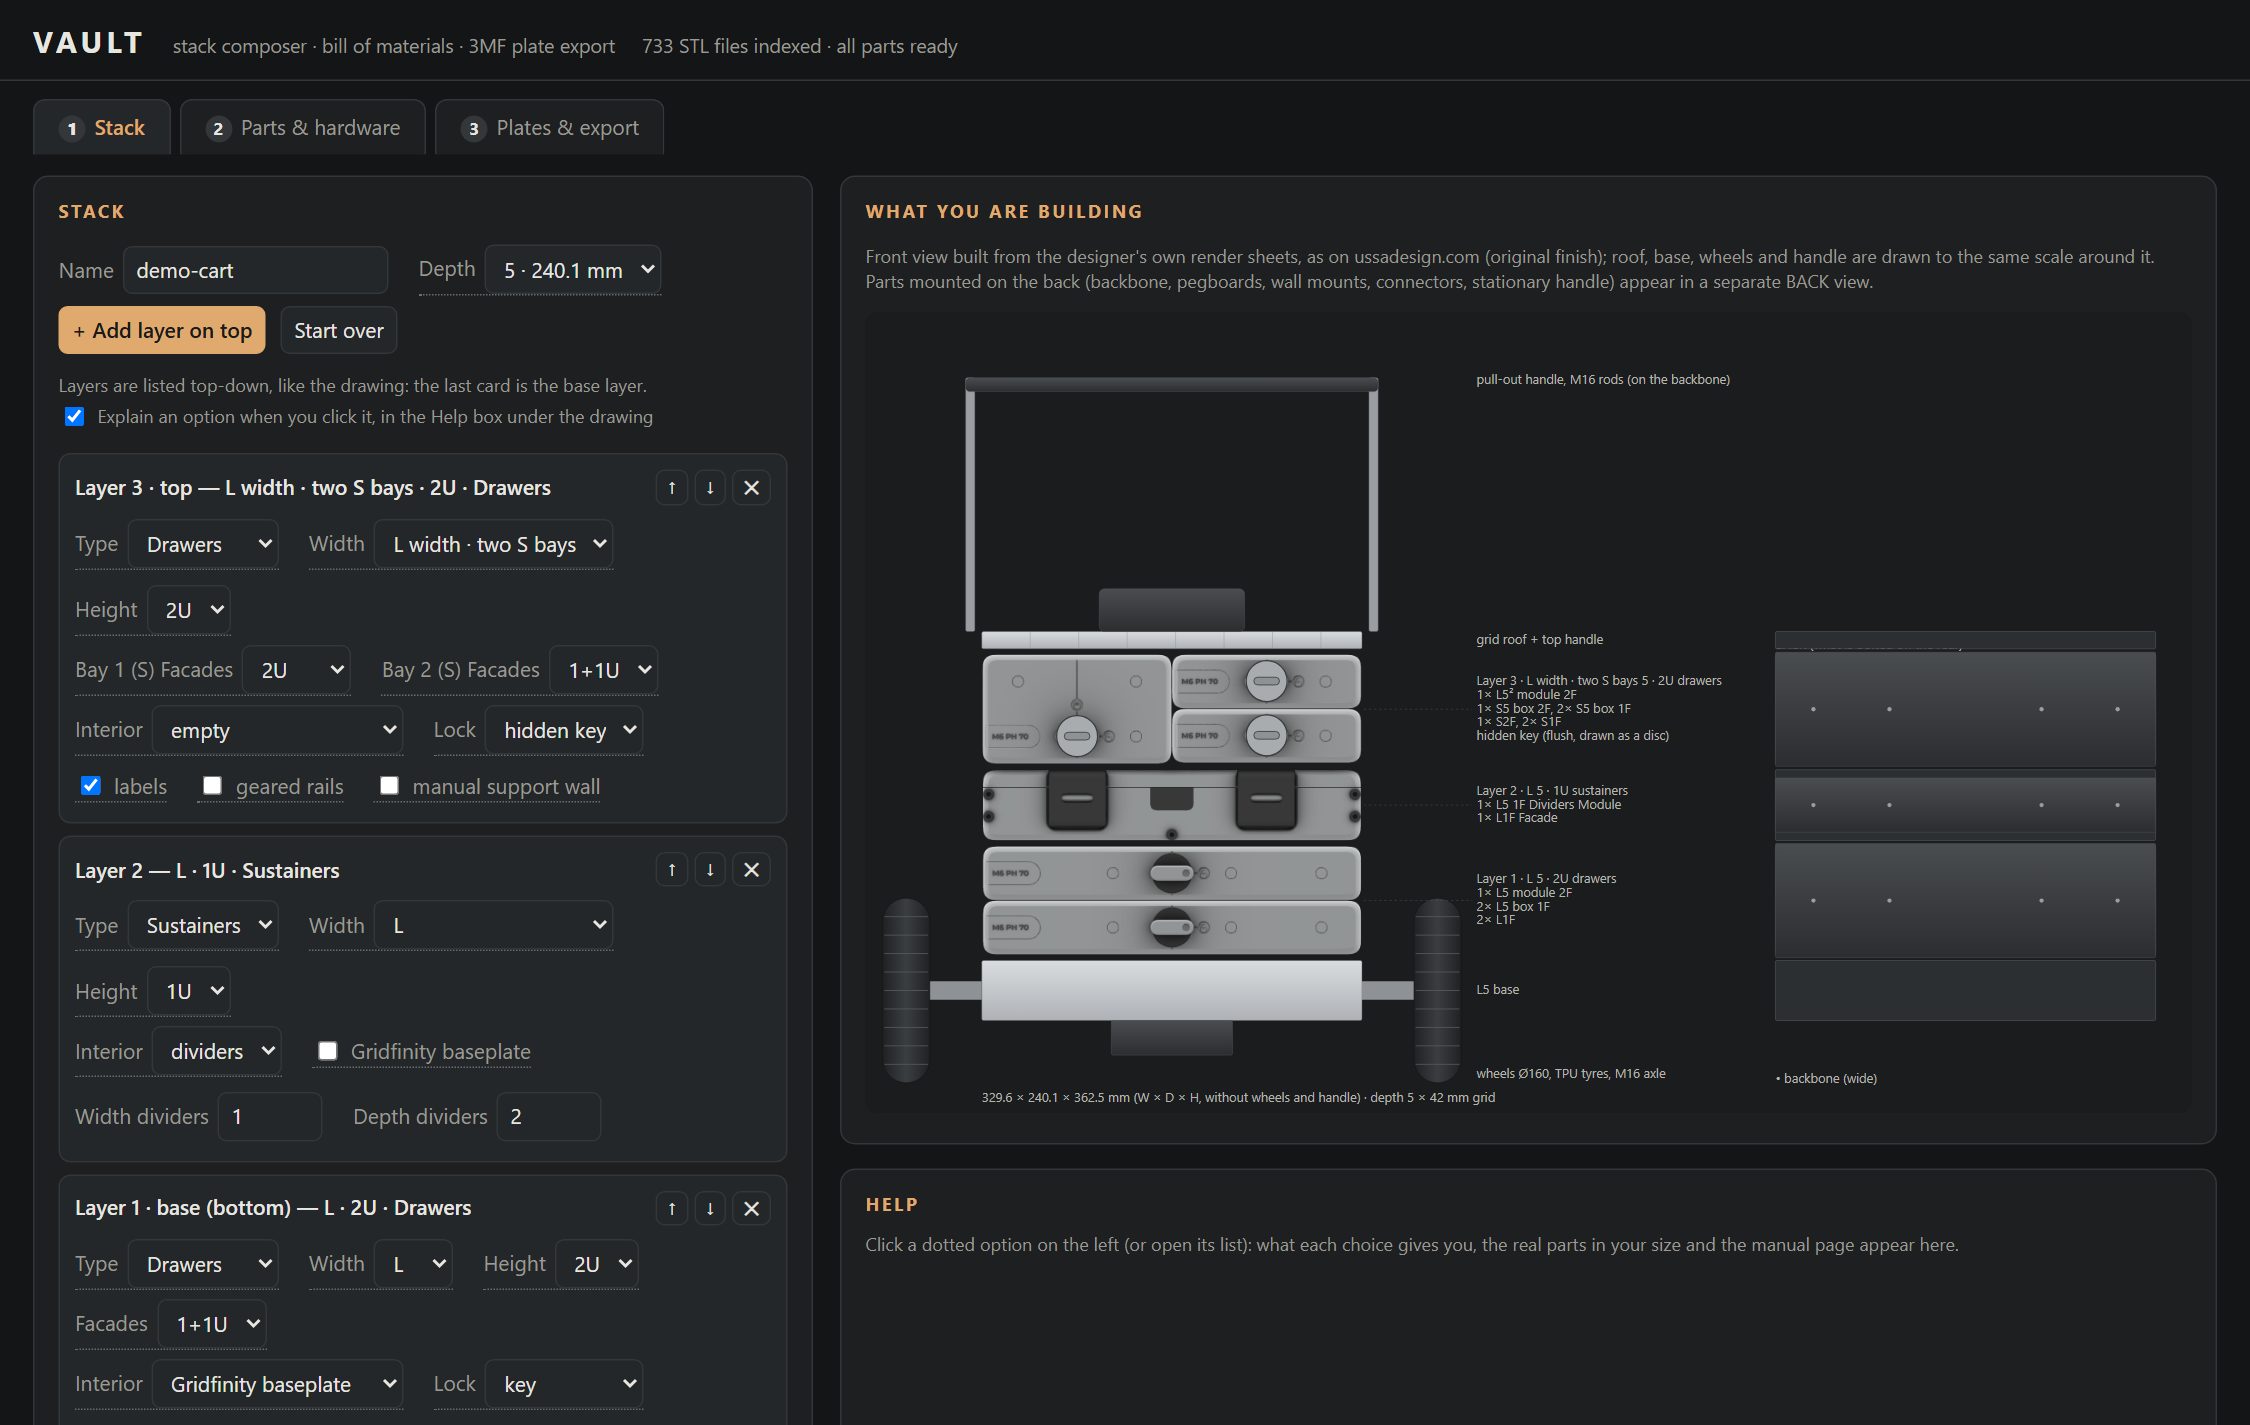
Task: Click the Name field demo-cart
Action: click(255, 270)
